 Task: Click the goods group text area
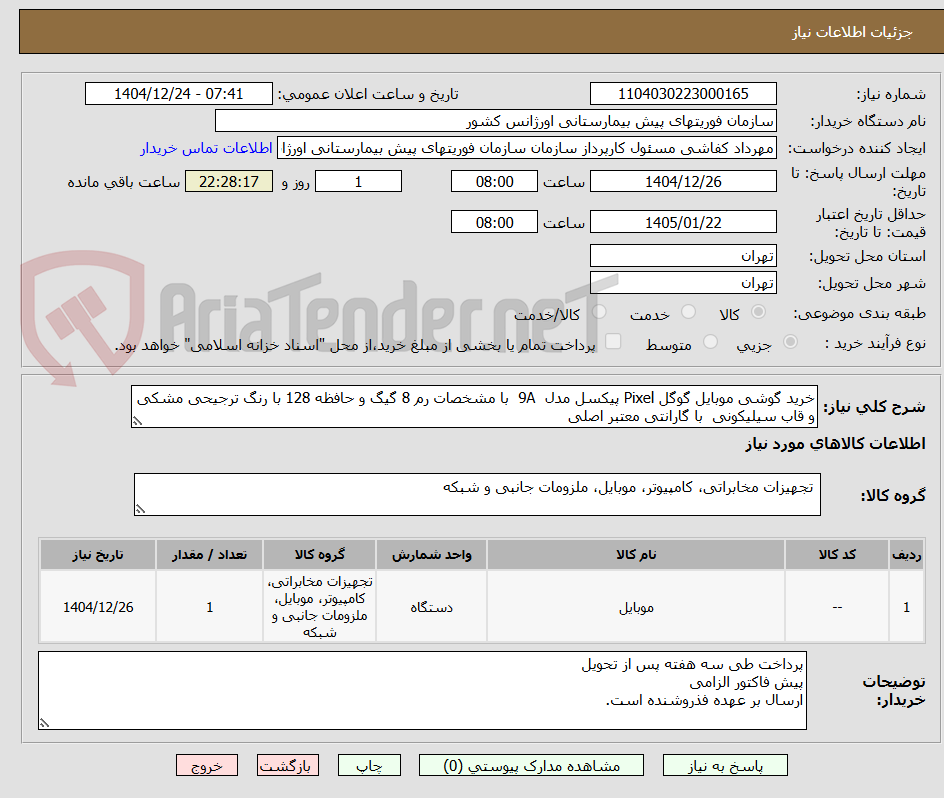(x=477, y=494)
